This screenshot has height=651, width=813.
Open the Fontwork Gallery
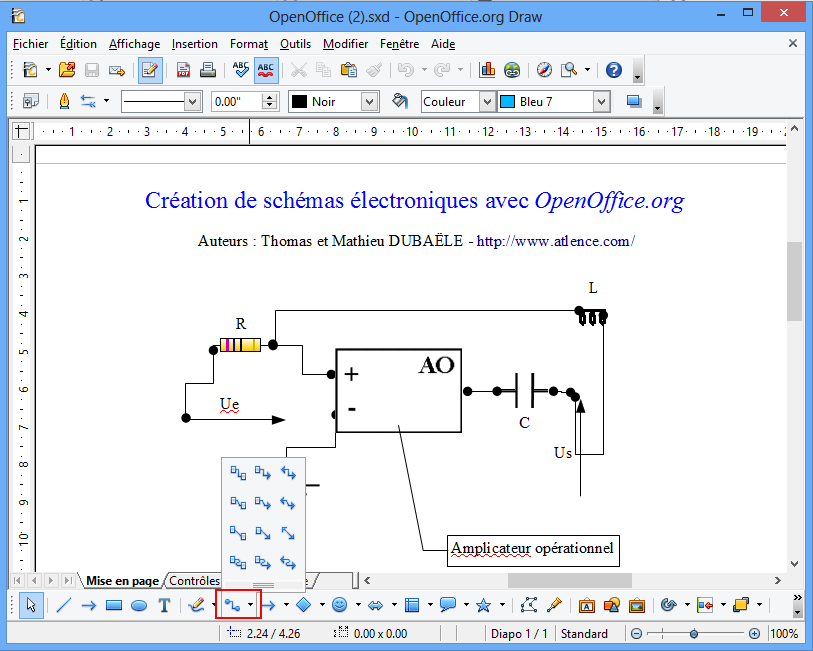click(x=586, y=605)
